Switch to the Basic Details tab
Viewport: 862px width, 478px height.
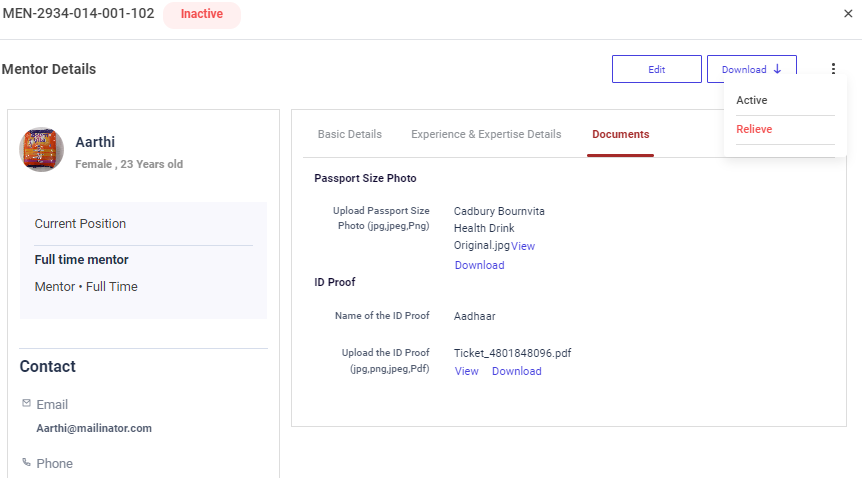[349, 134]
